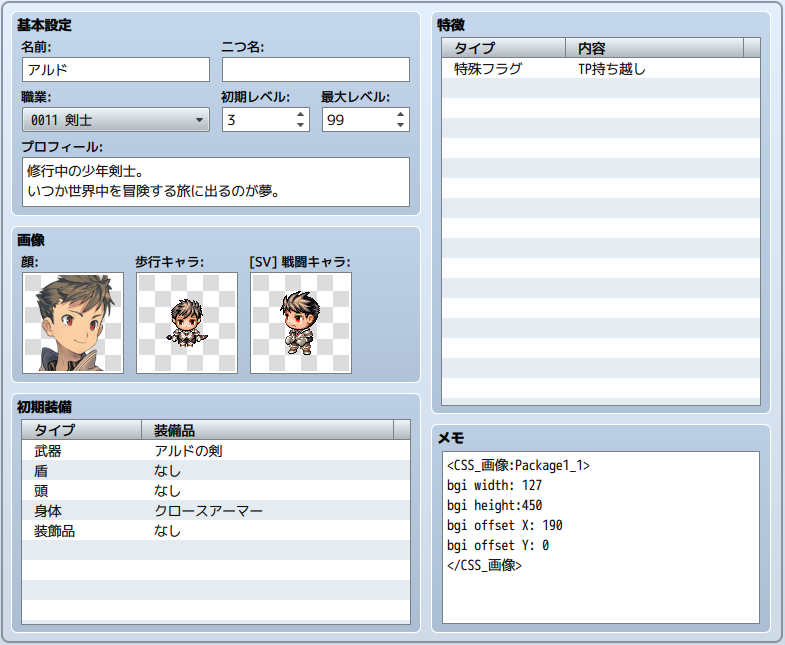Click the first empty row below 特殊フラグ

click(601, 89)
